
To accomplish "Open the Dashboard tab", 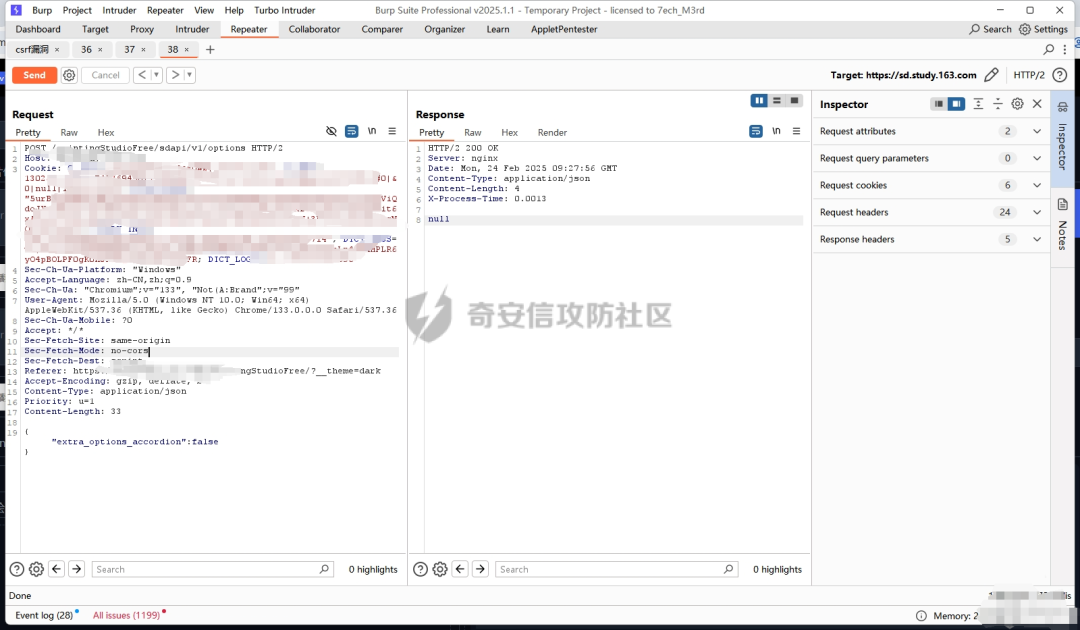I will [38, 29].
